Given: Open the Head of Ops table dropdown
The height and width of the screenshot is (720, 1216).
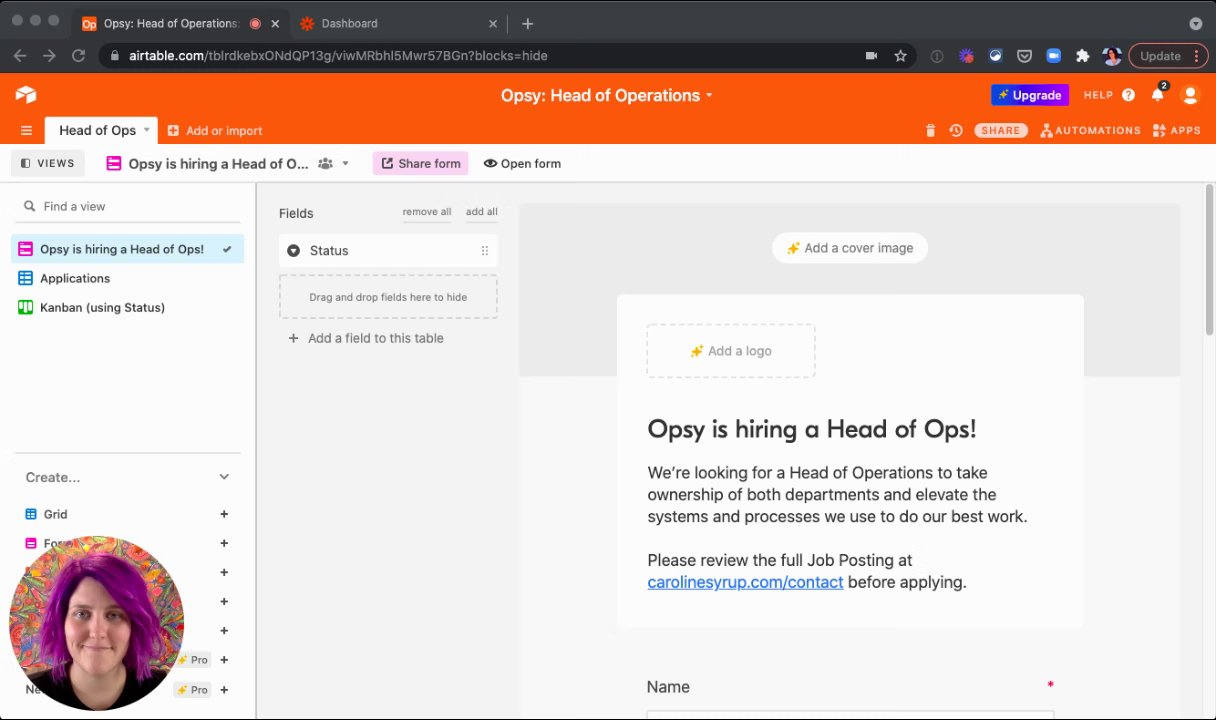Looking at the screenshot, I should click(146, 130).
